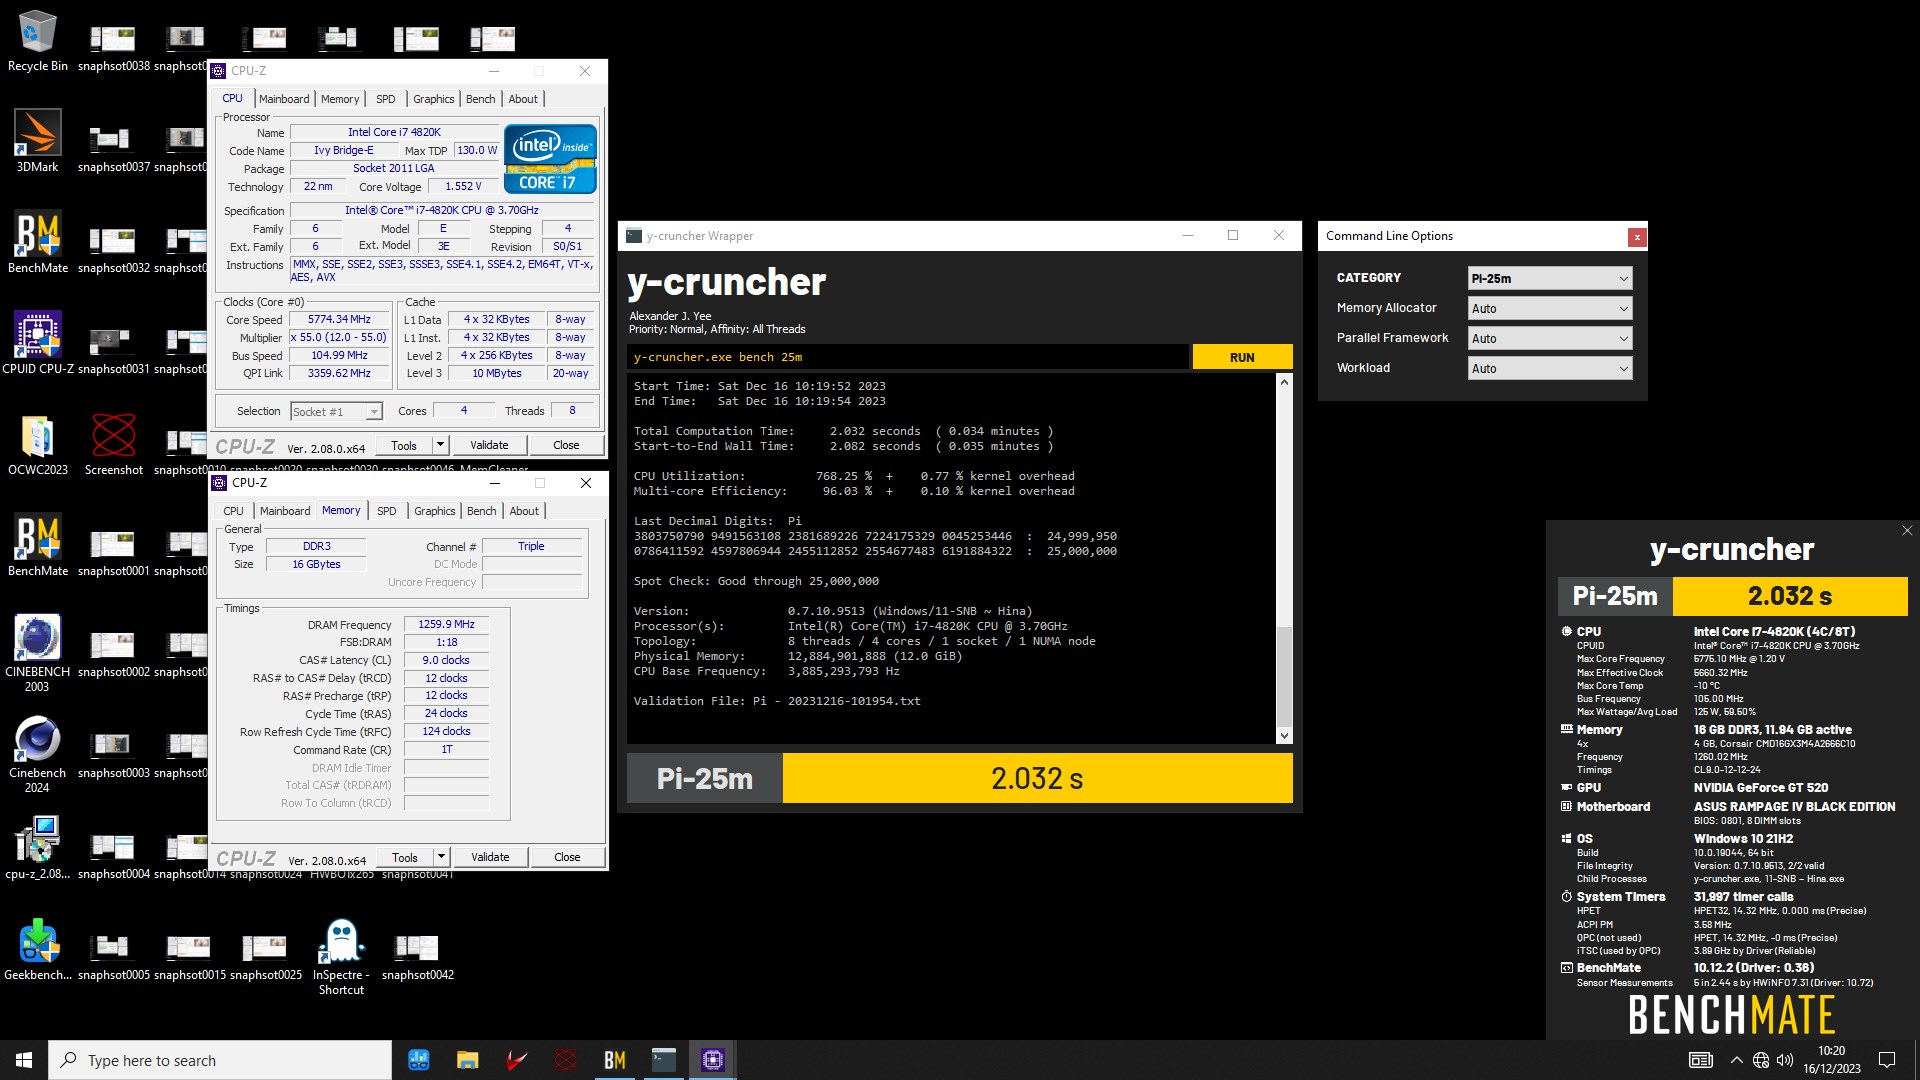Expand the Memory Allocator dropdown
This screenshot has height=1080, width=1920.
(1550, 308)
